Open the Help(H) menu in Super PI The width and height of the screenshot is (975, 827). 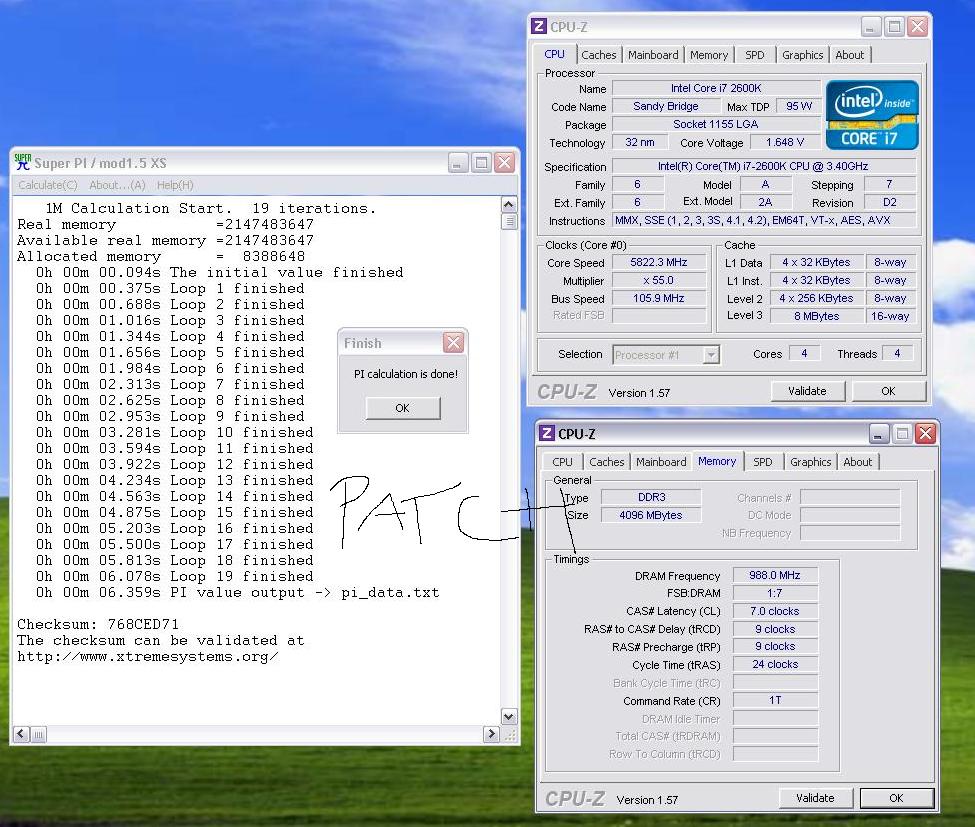point(175,185)
